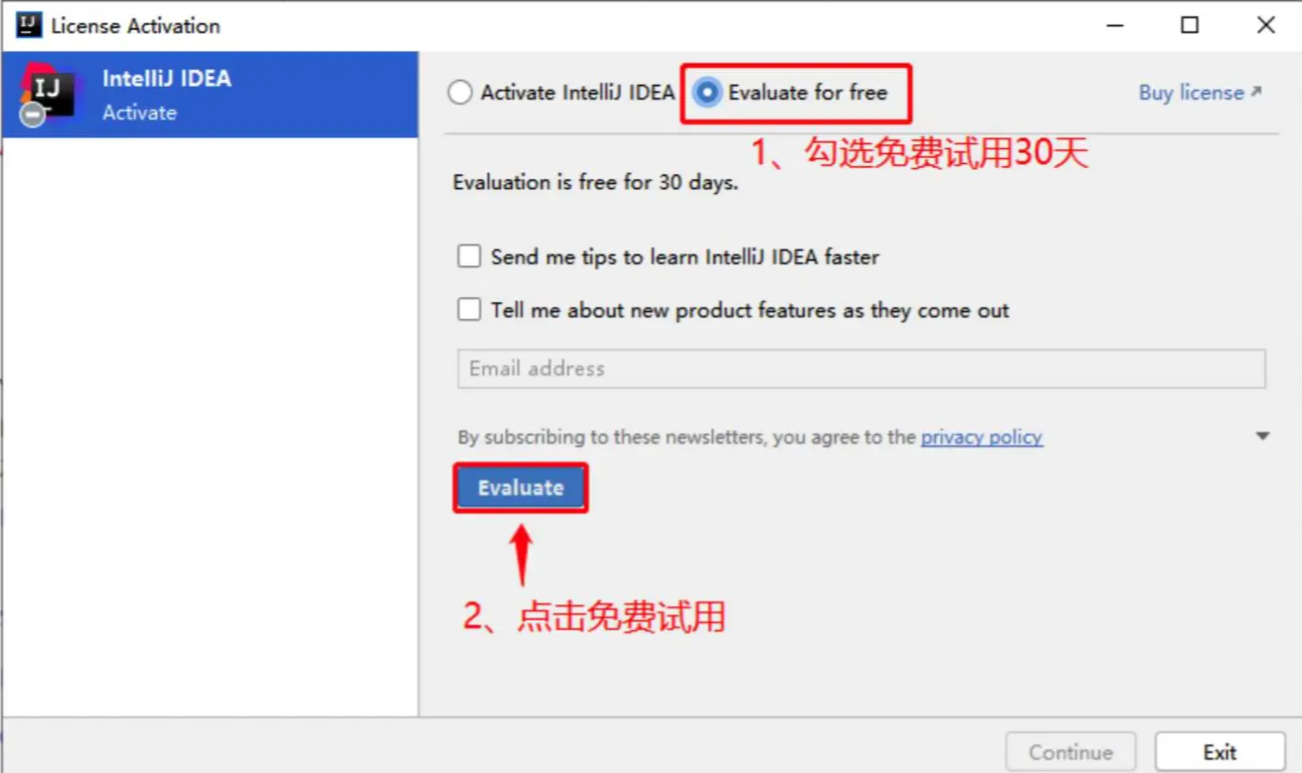Check Tell me about new product features

pyautogui.click(x=469, y=310)
